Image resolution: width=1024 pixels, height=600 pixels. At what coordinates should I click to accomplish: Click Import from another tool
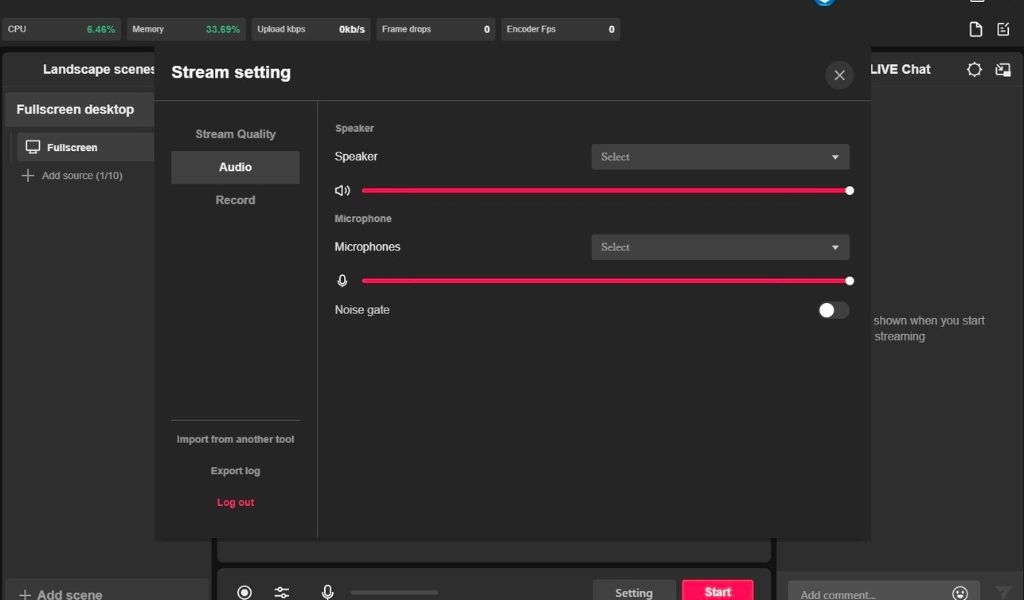[x=235, y=439]
